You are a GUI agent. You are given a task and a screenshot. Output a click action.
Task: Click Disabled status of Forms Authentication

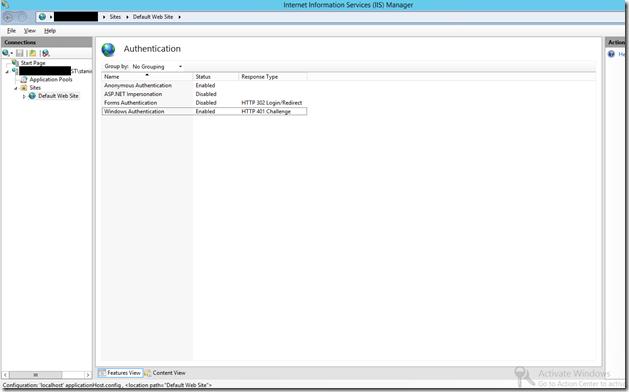point(206,103)
